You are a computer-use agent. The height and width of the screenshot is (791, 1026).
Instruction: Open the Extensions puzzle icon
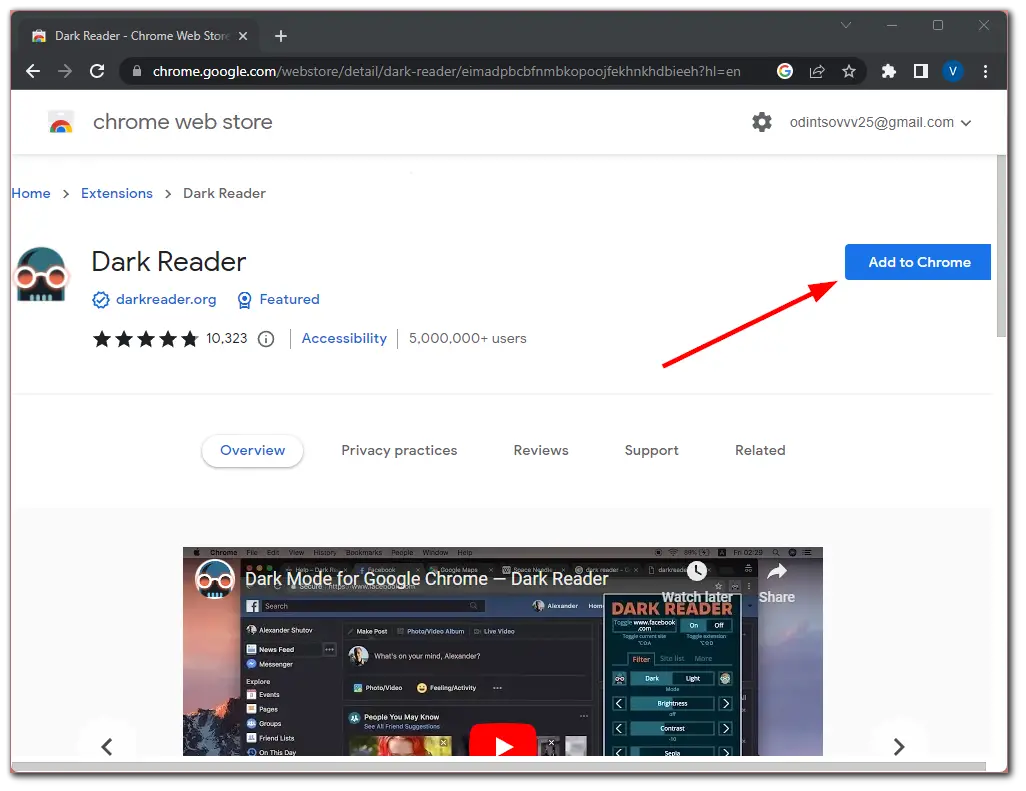pos(889,71)
